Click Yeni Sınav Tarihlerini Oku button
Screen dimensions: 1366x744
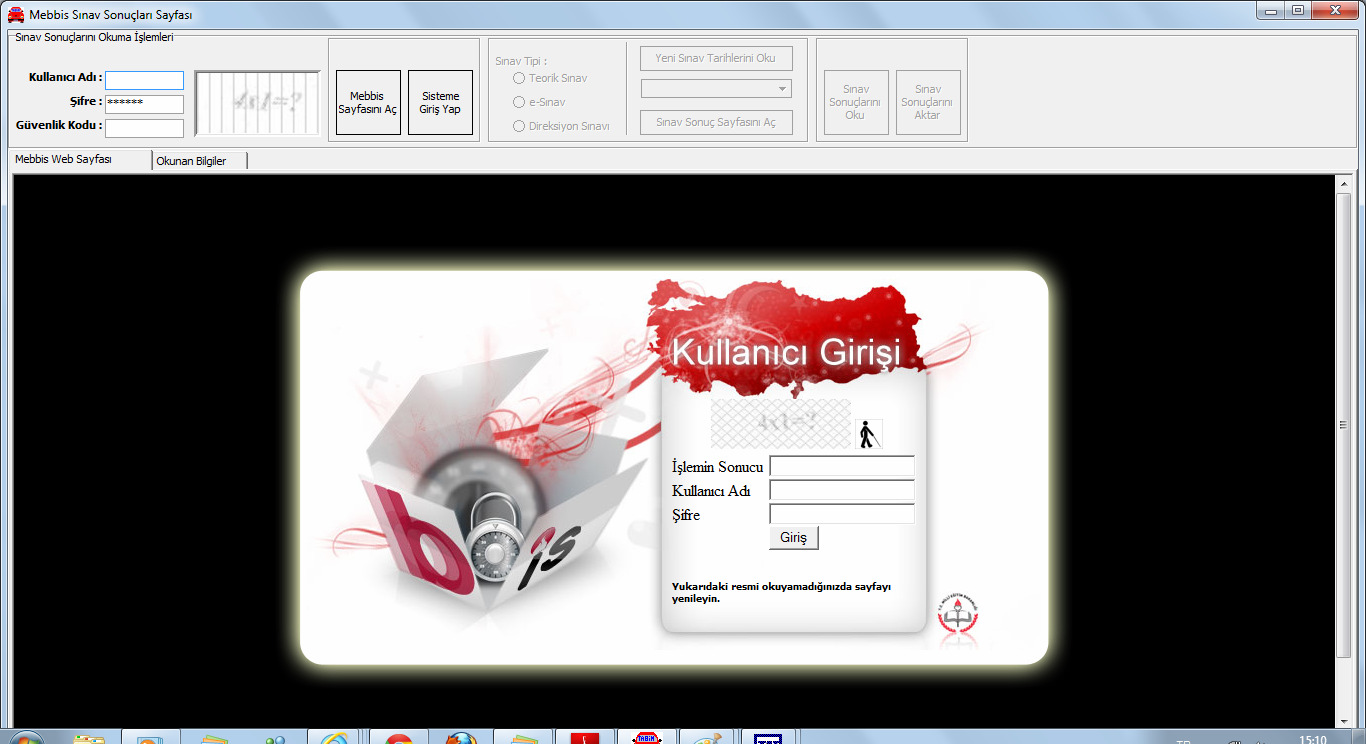716,58
